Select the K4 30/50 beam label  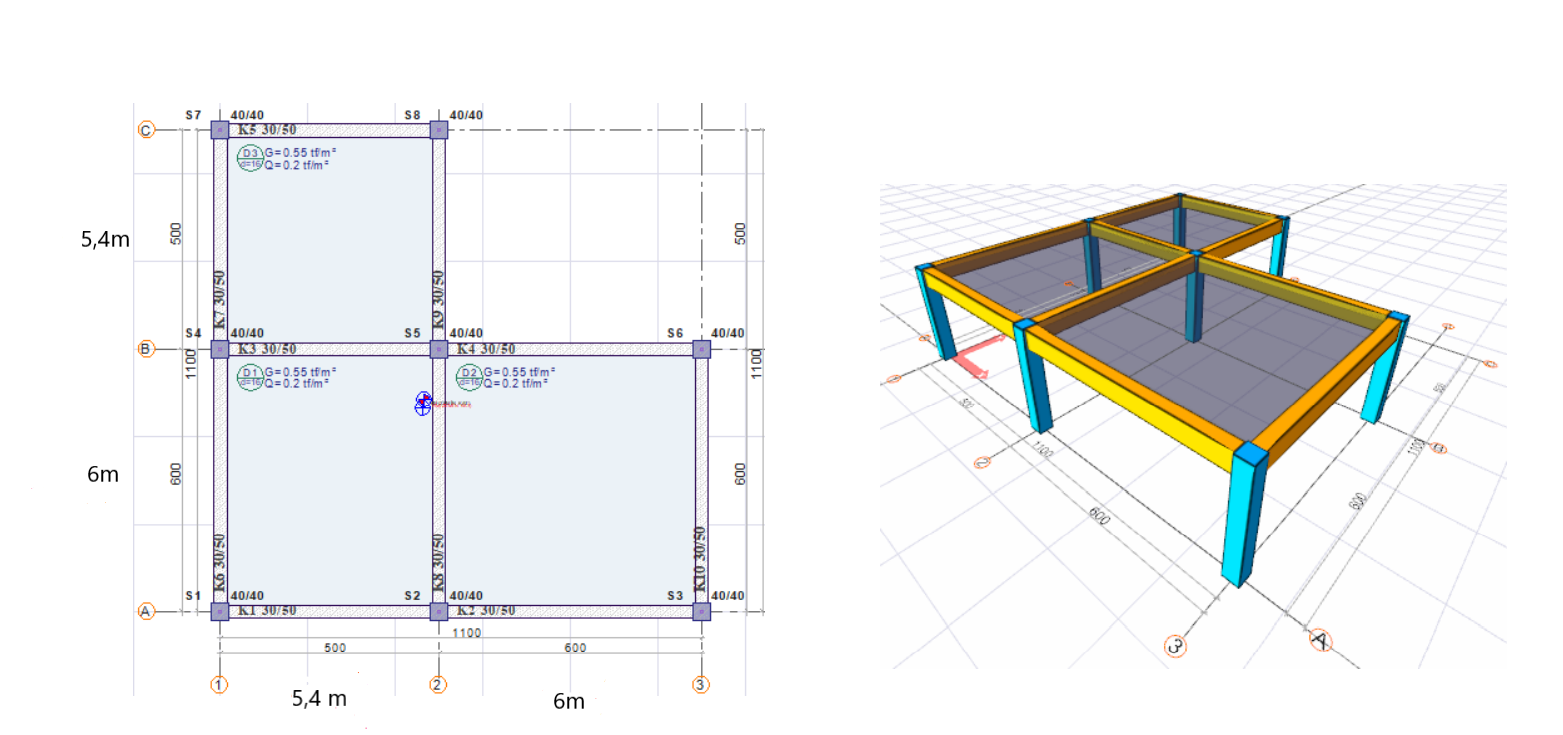coord(485,348)
